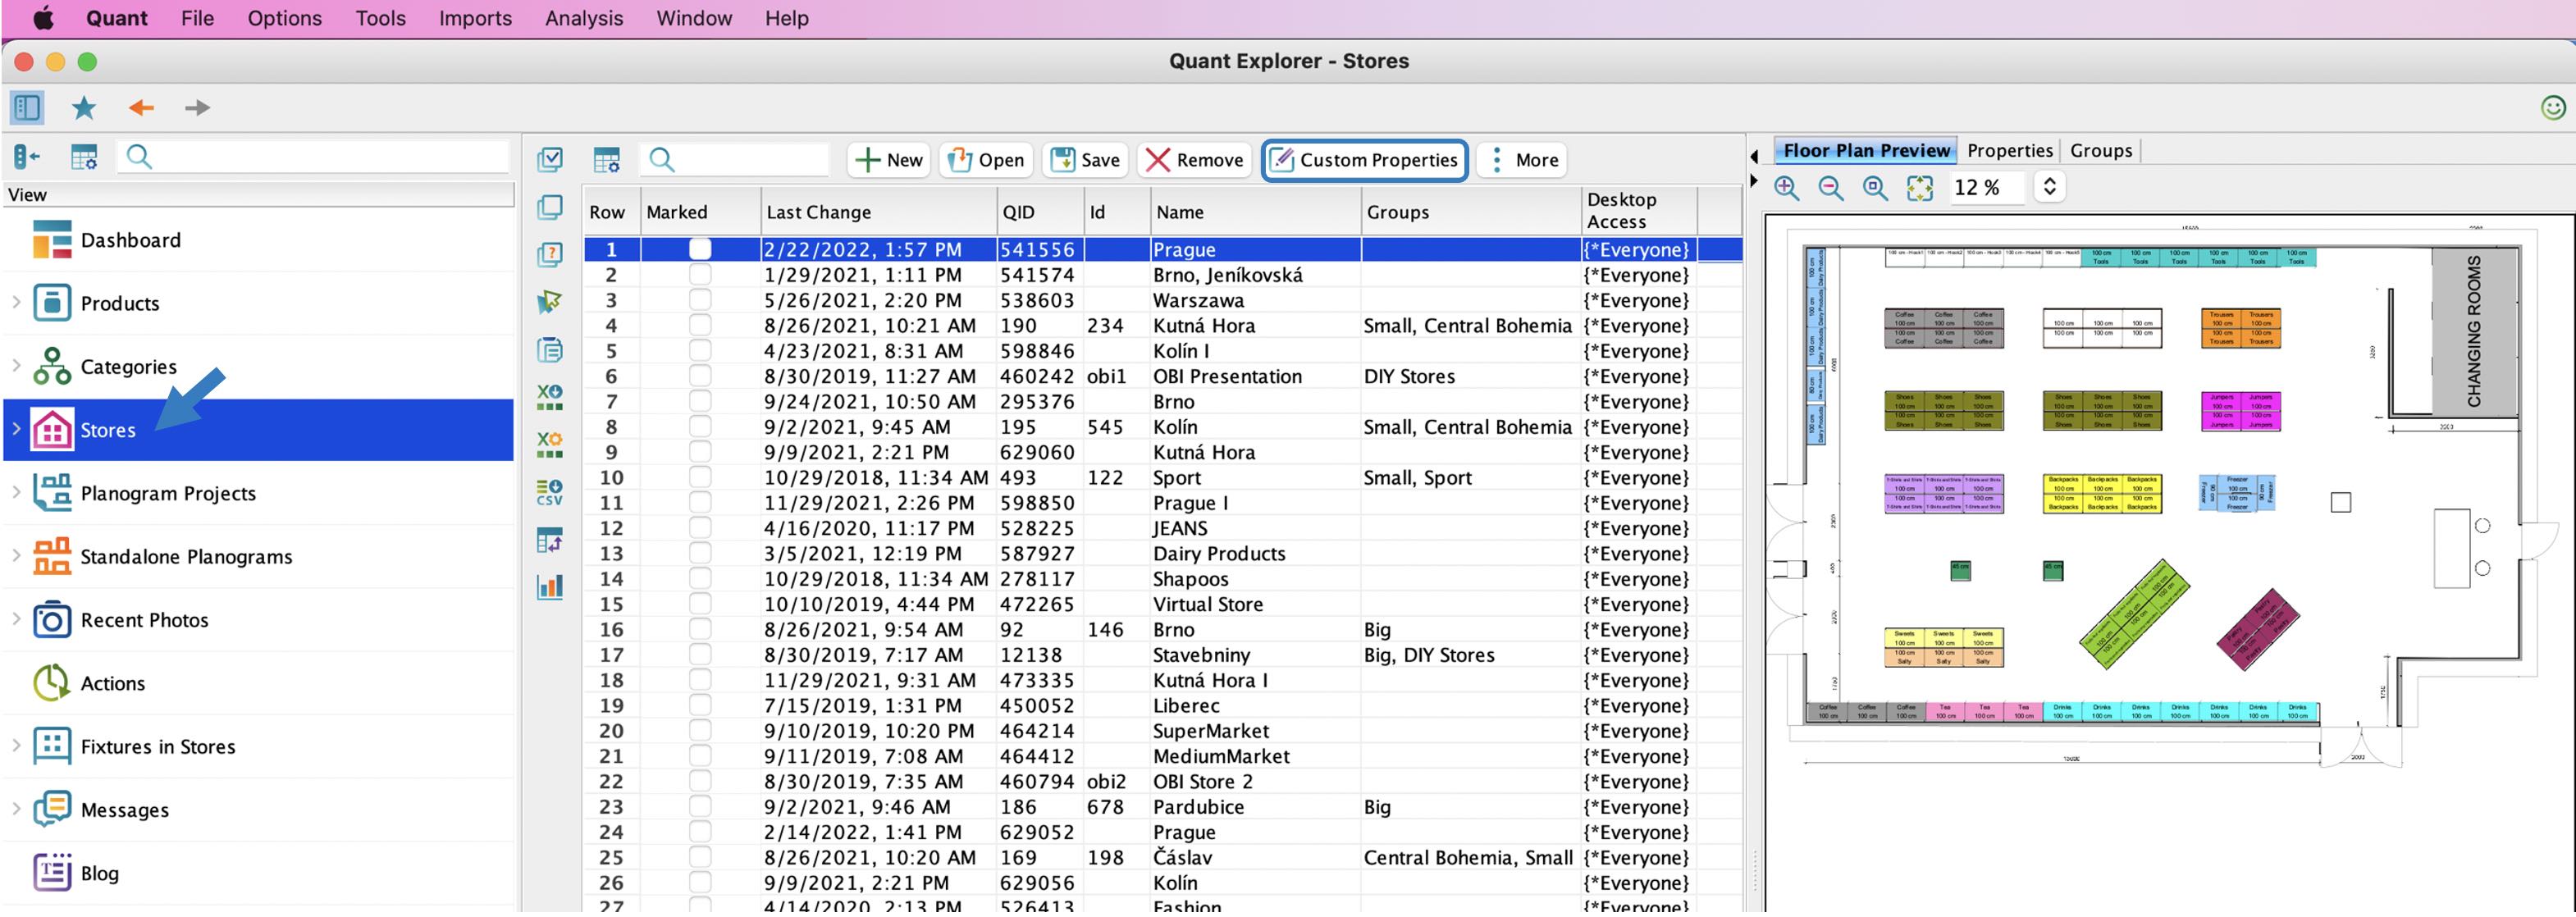The image size is (2576, 917).
Task: Mark the checkbox for Kolín I row
Action: [700, 350]
